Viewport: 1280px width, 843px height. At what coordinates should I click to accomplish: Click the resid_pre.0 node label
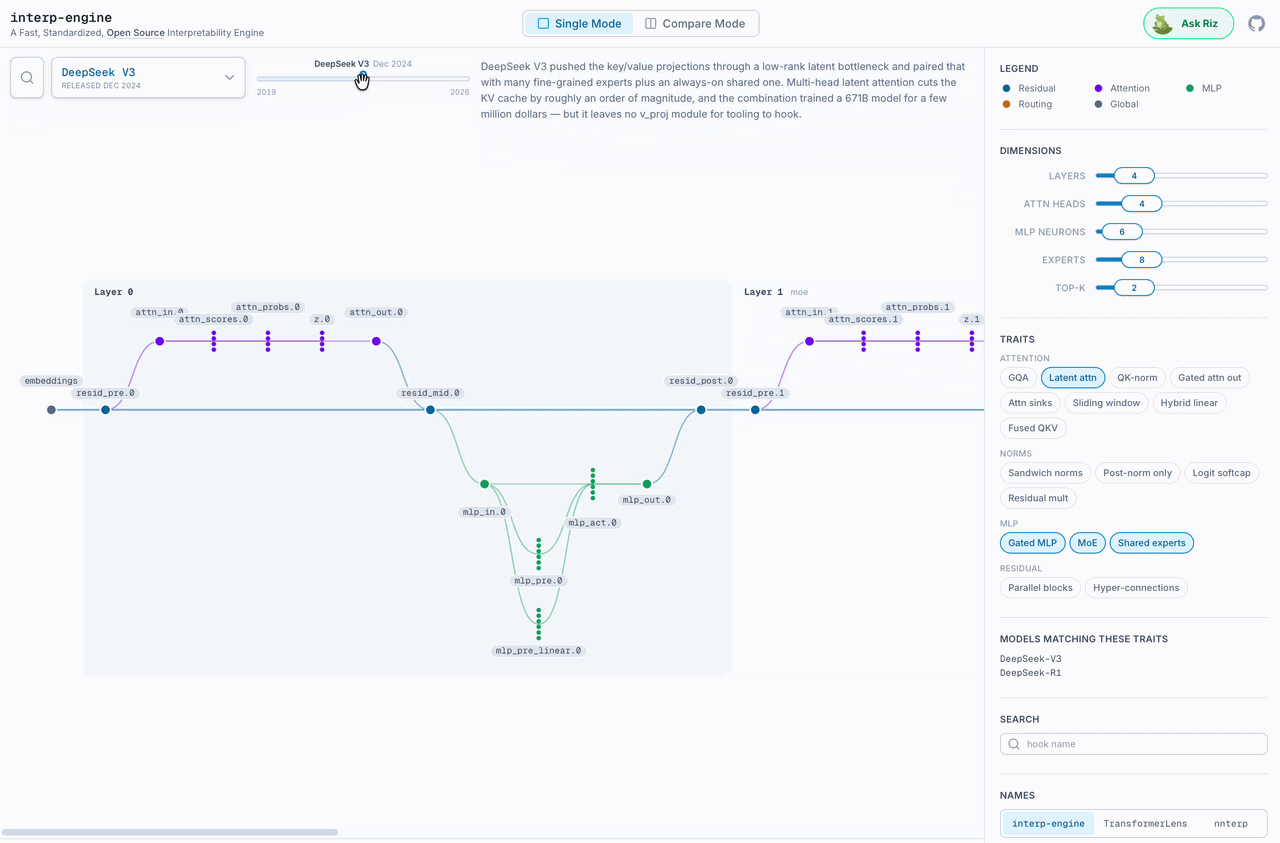pyautogui.click(x=105, y=393)
